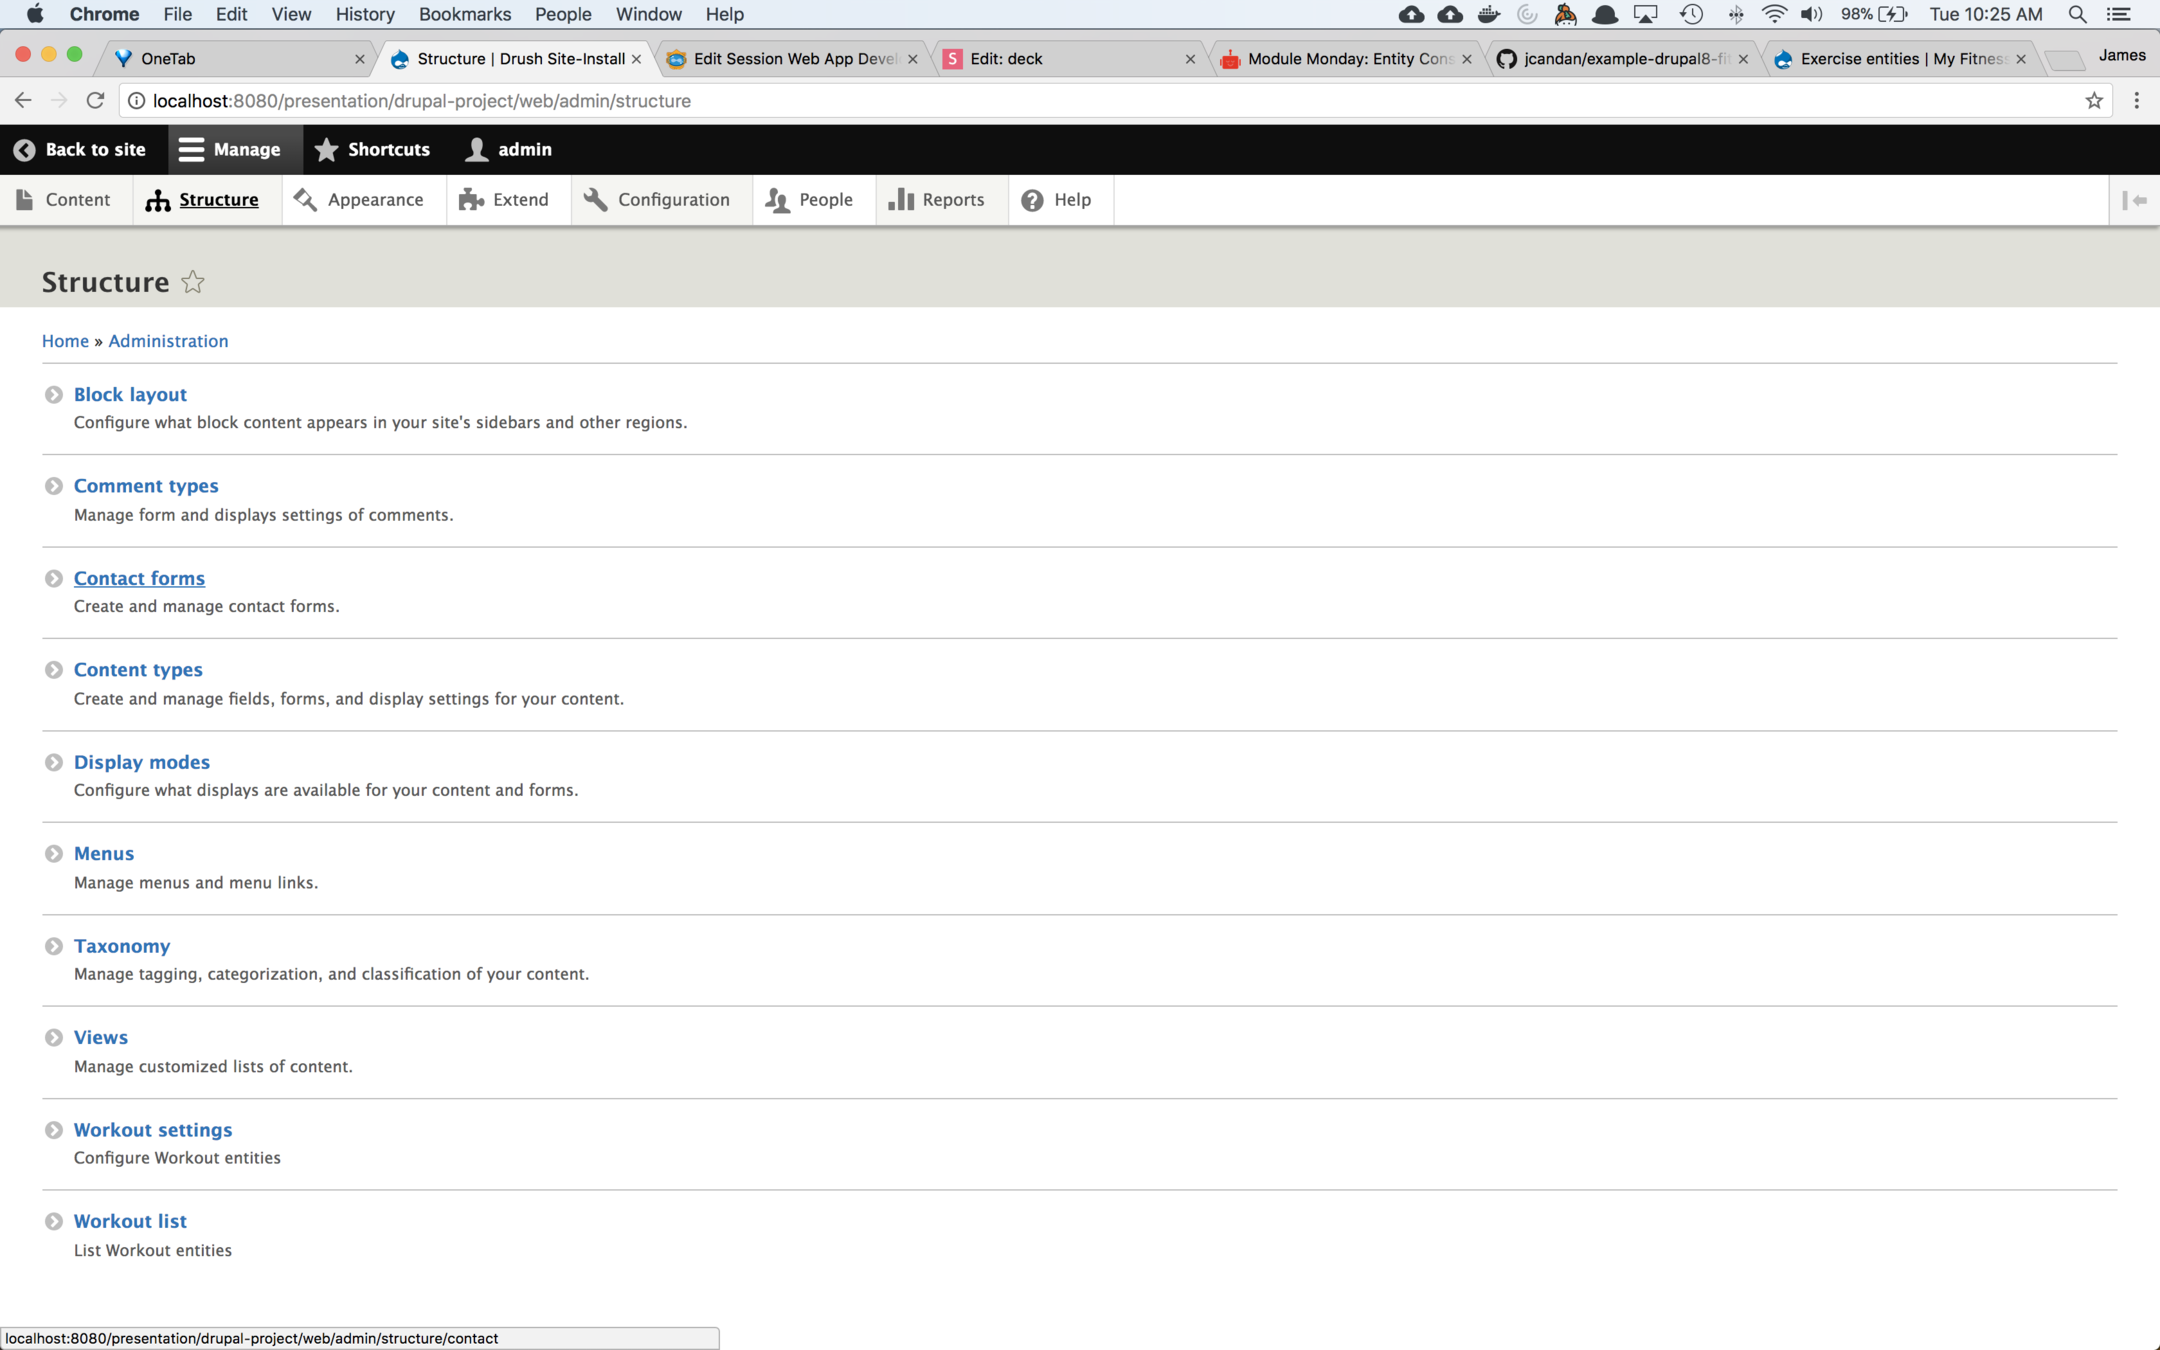Open the Content types link
2160x1350 pixels.
click(x=138, y=669)
